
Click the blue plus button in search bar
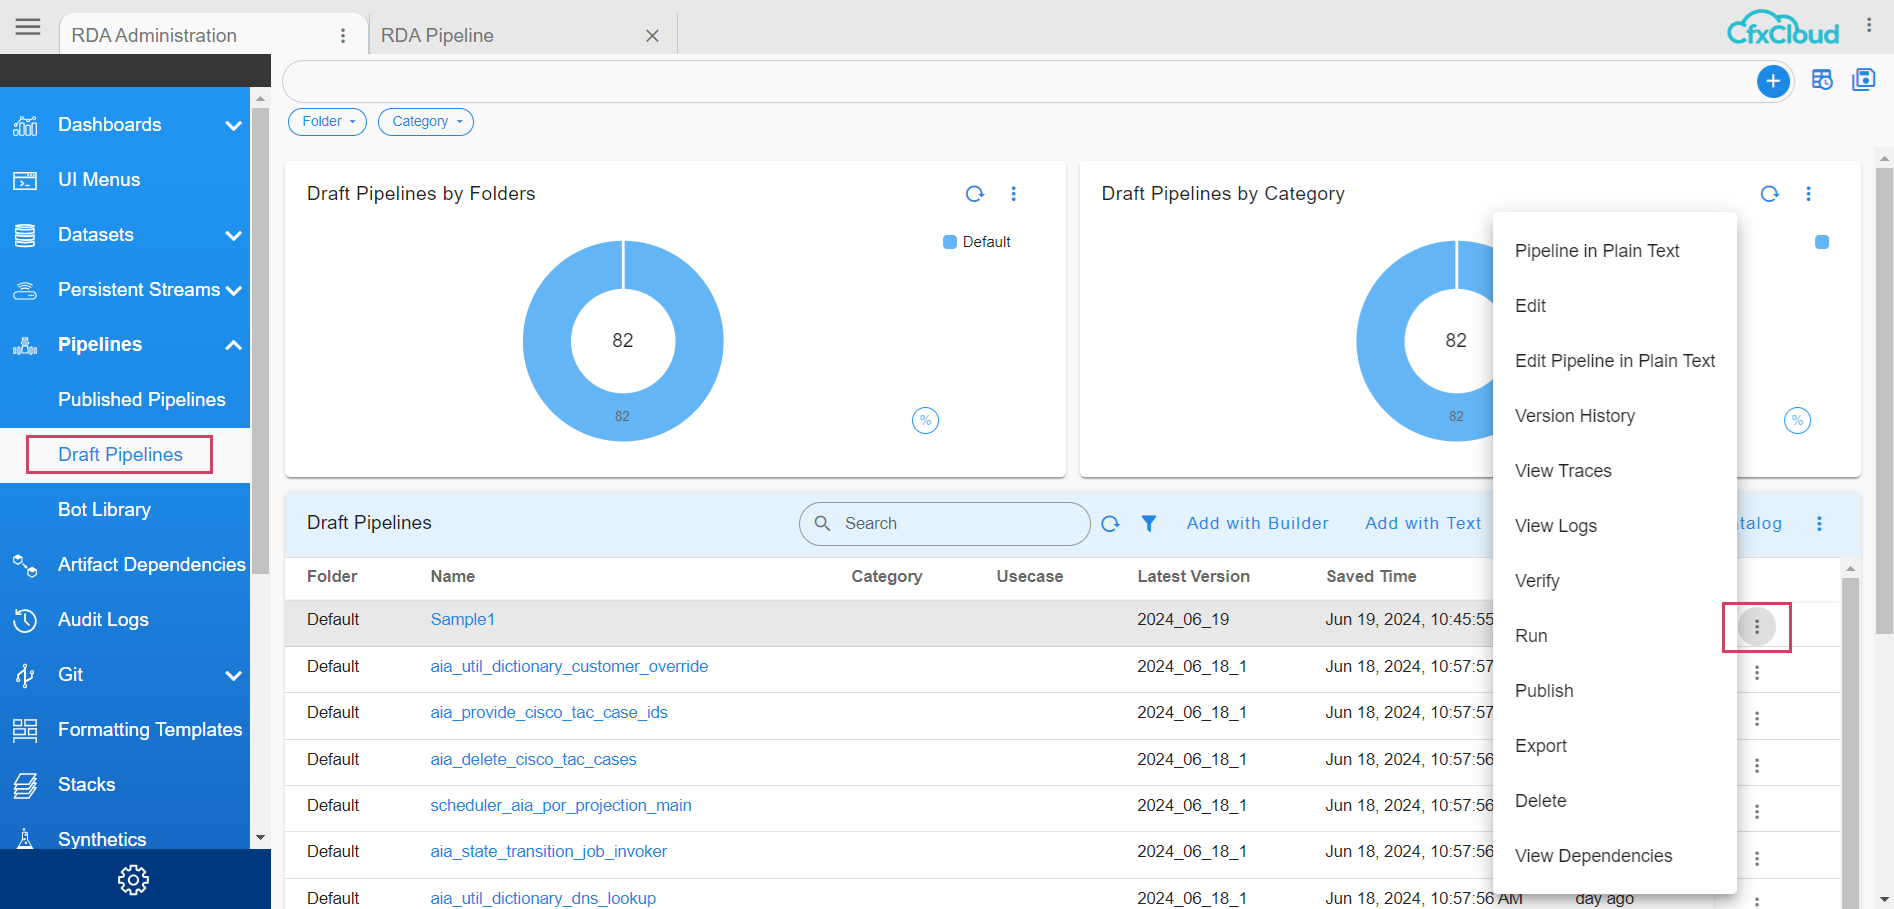[x=1773, y=81]
